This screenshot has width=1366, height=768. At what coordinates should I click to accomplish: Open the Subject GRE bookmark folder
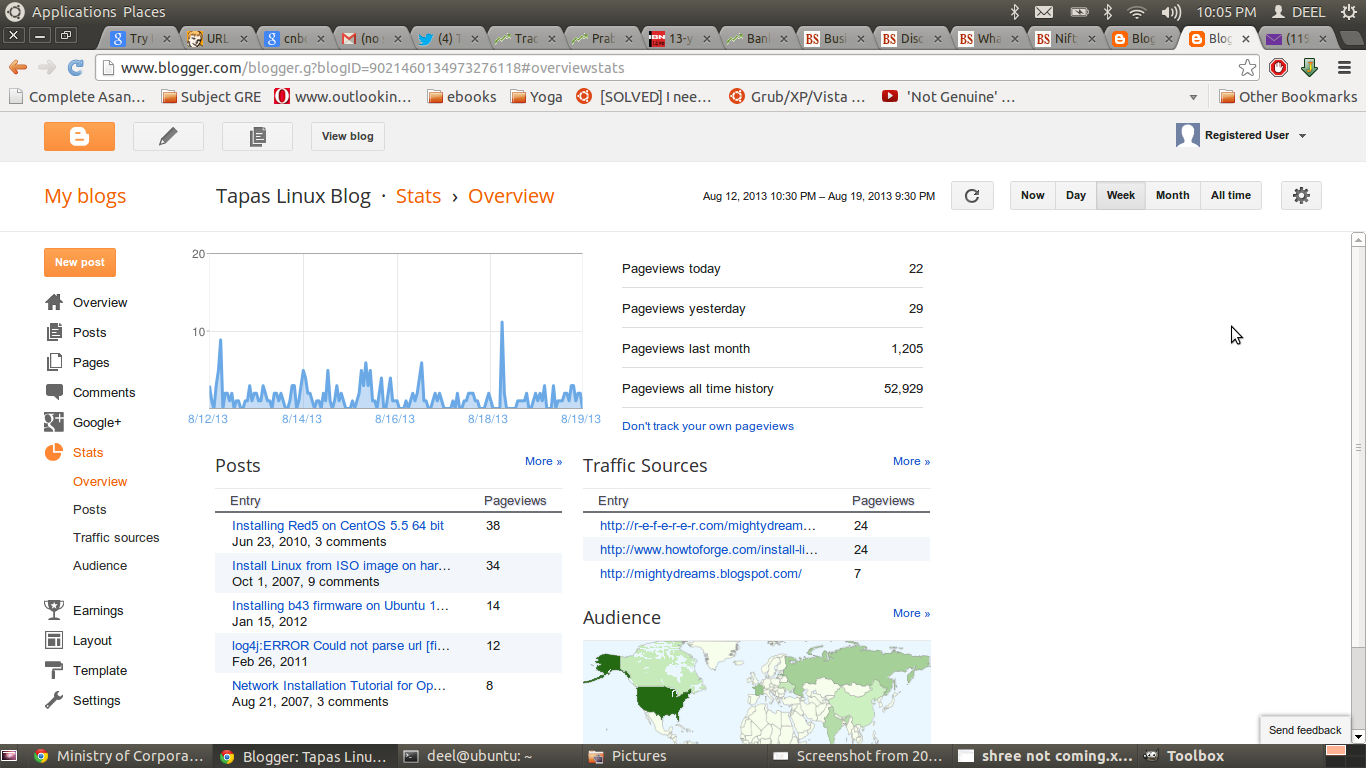click(x=211, y=97)
